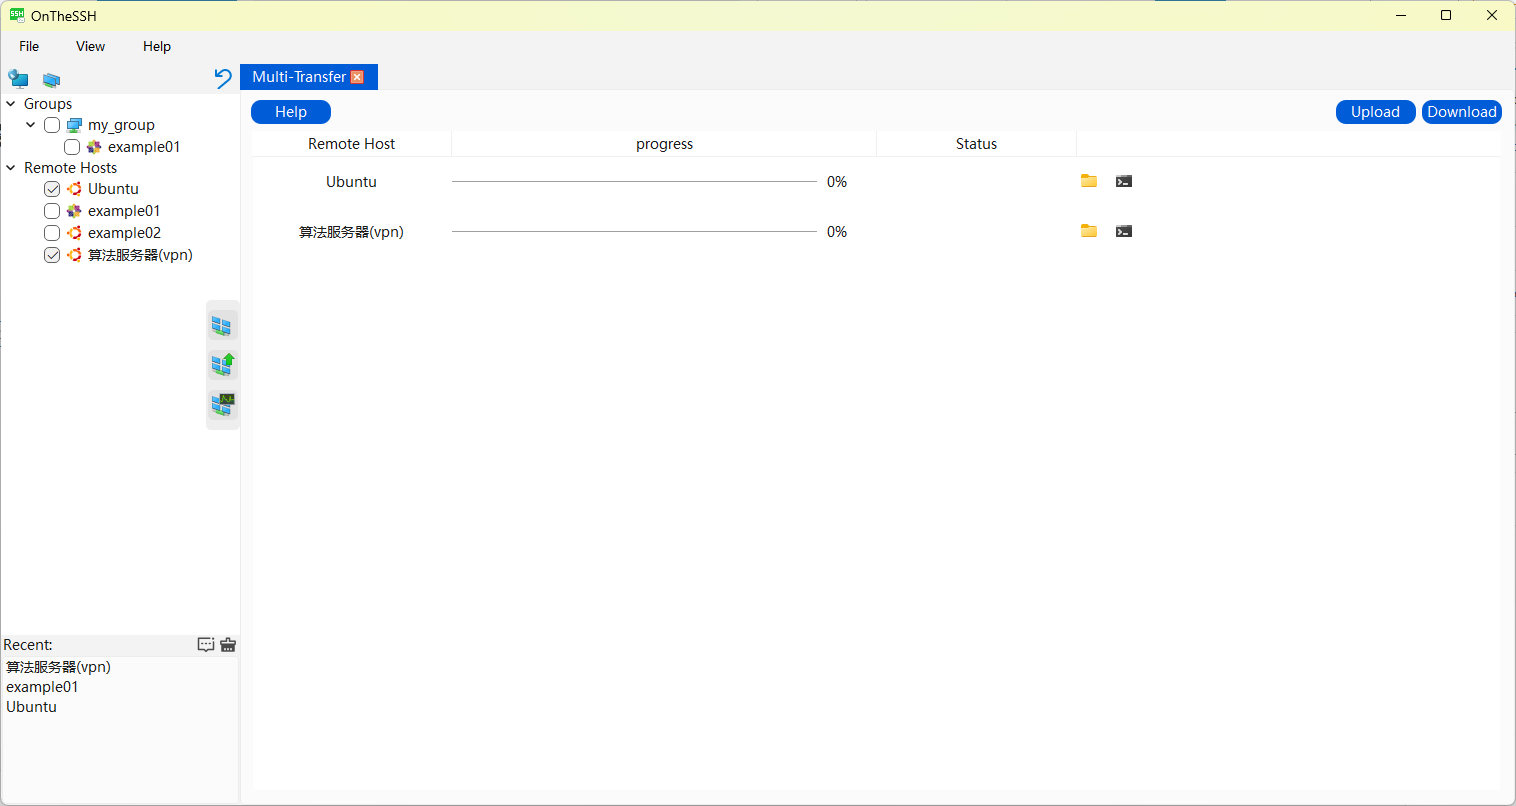Click the add remote host icon with globe
This screenshot has height=806, width=1516.
18,79
